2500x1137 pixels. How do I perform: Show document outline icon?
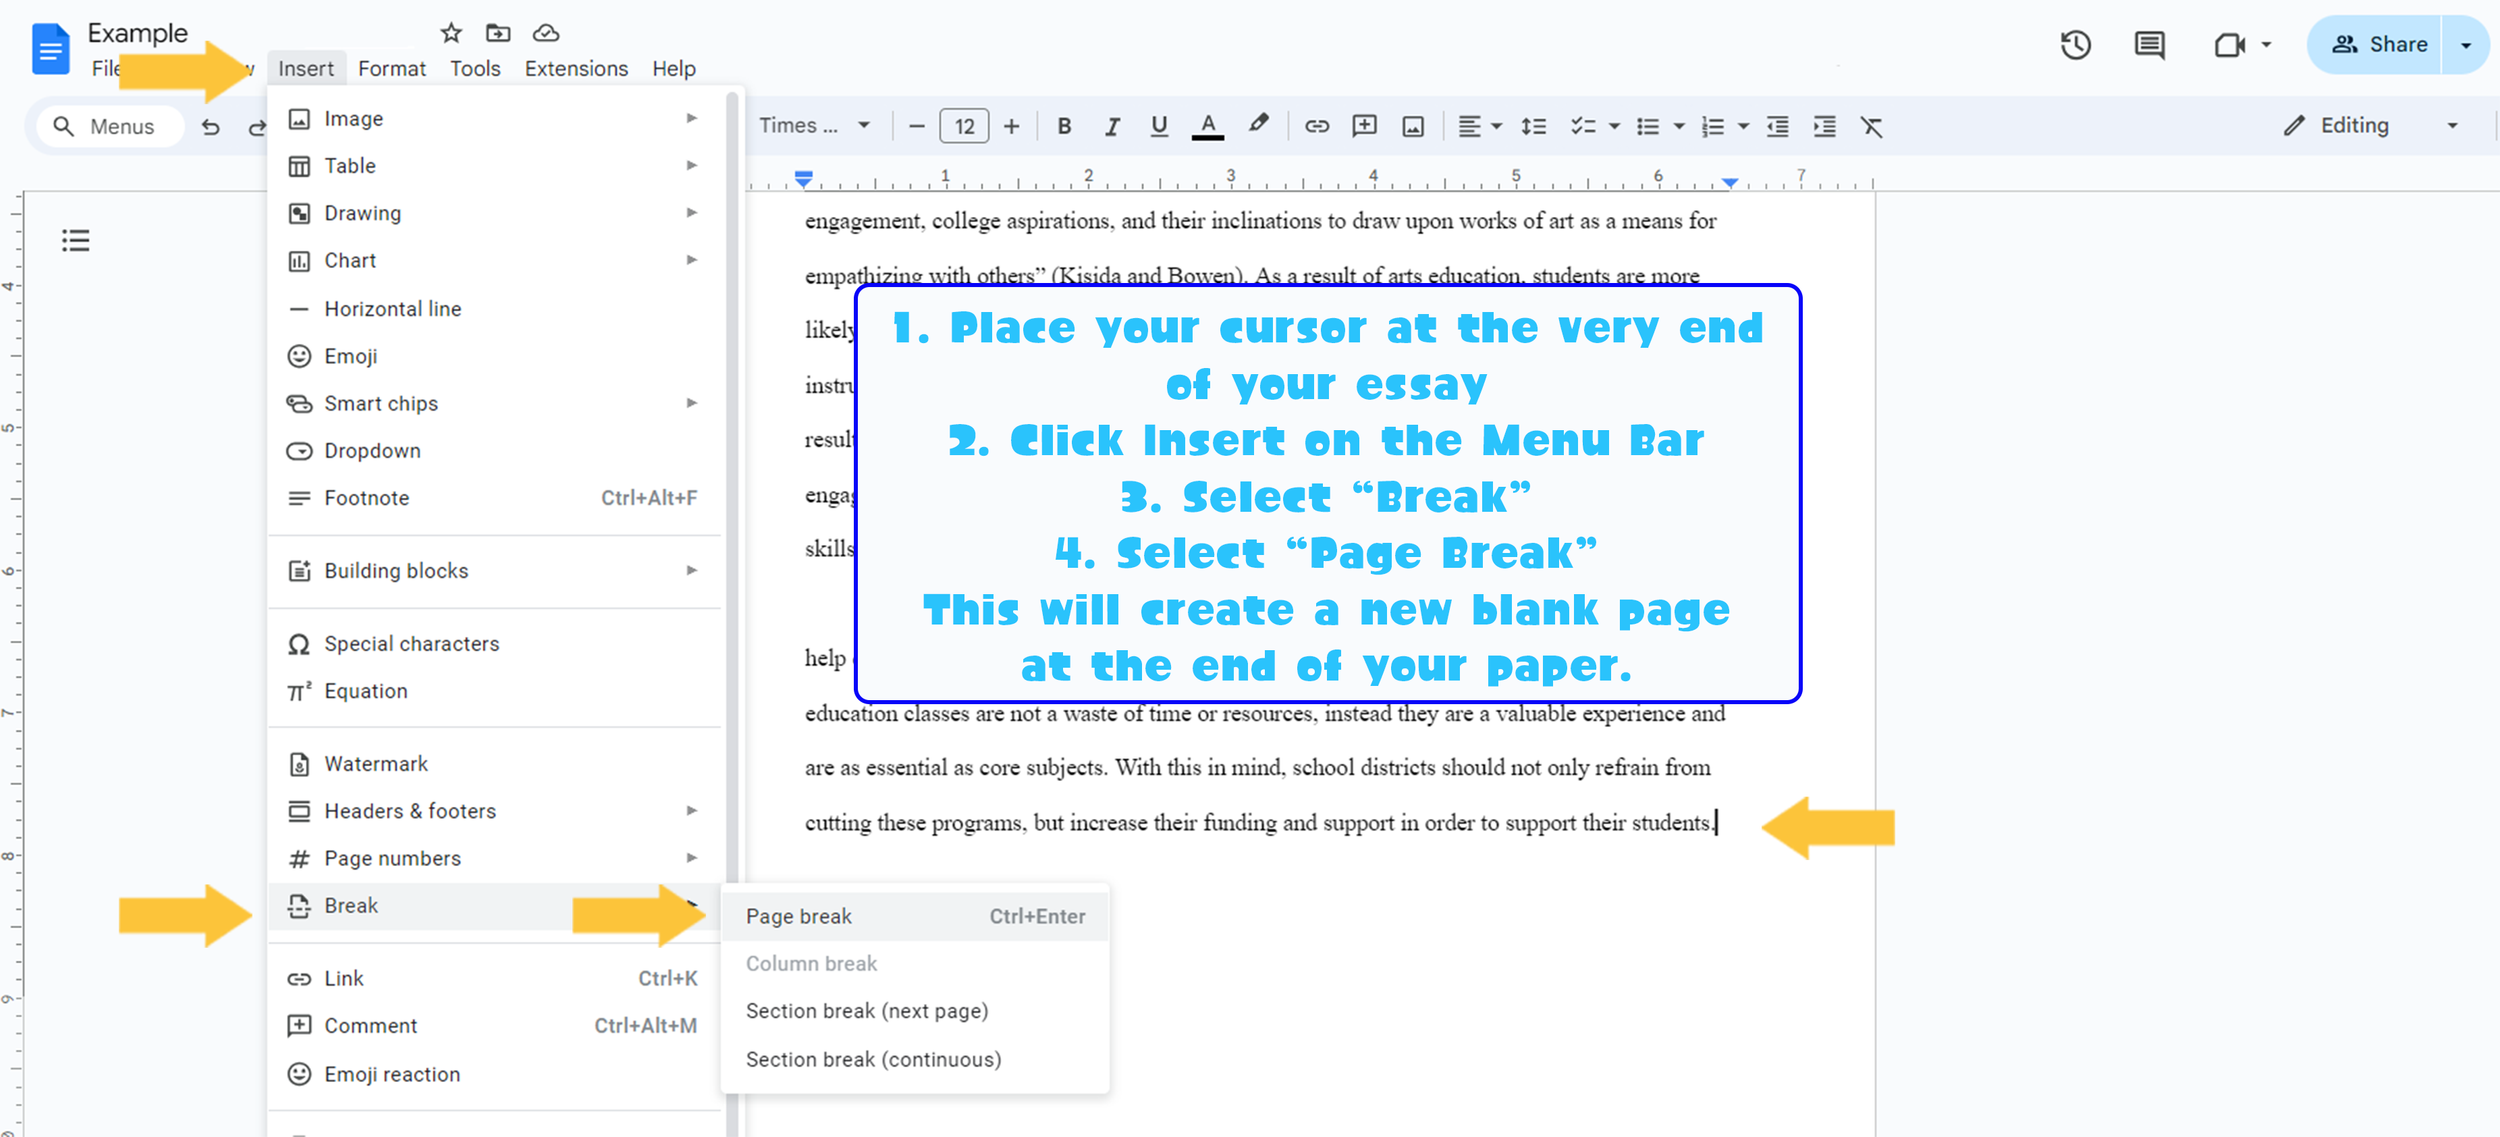click(76, 240)
